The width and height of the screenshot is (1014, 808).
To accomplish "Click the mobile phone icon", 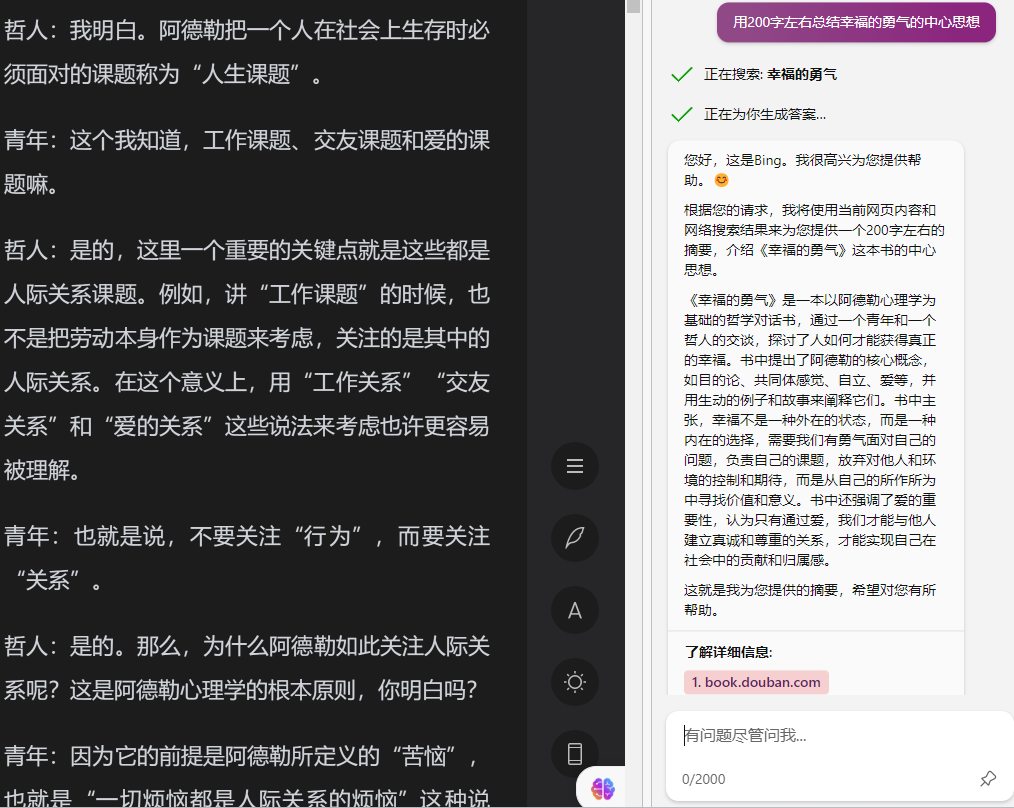I will pyautogui.click(x=574, y=754).
